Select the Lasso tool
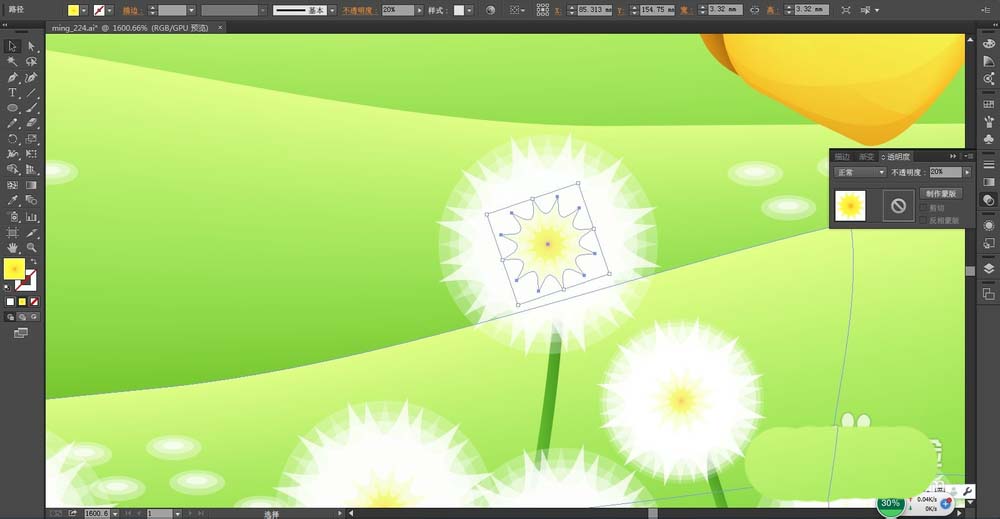The height and width of the screenshot is (519, 1000). 31,61
